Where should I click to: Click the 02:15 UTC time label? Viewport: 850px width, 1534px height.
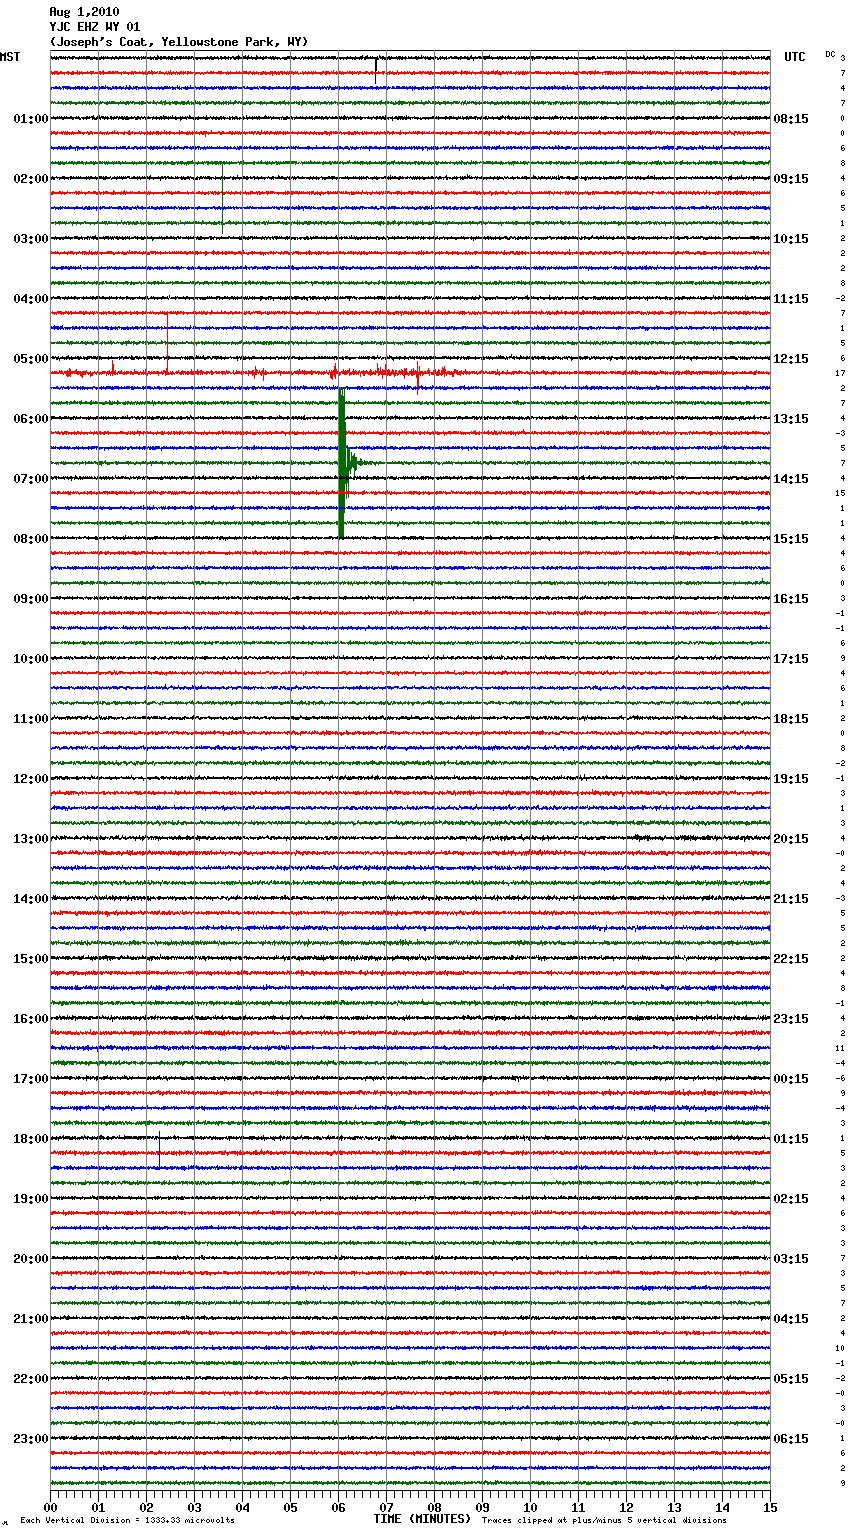(791, 1199)
